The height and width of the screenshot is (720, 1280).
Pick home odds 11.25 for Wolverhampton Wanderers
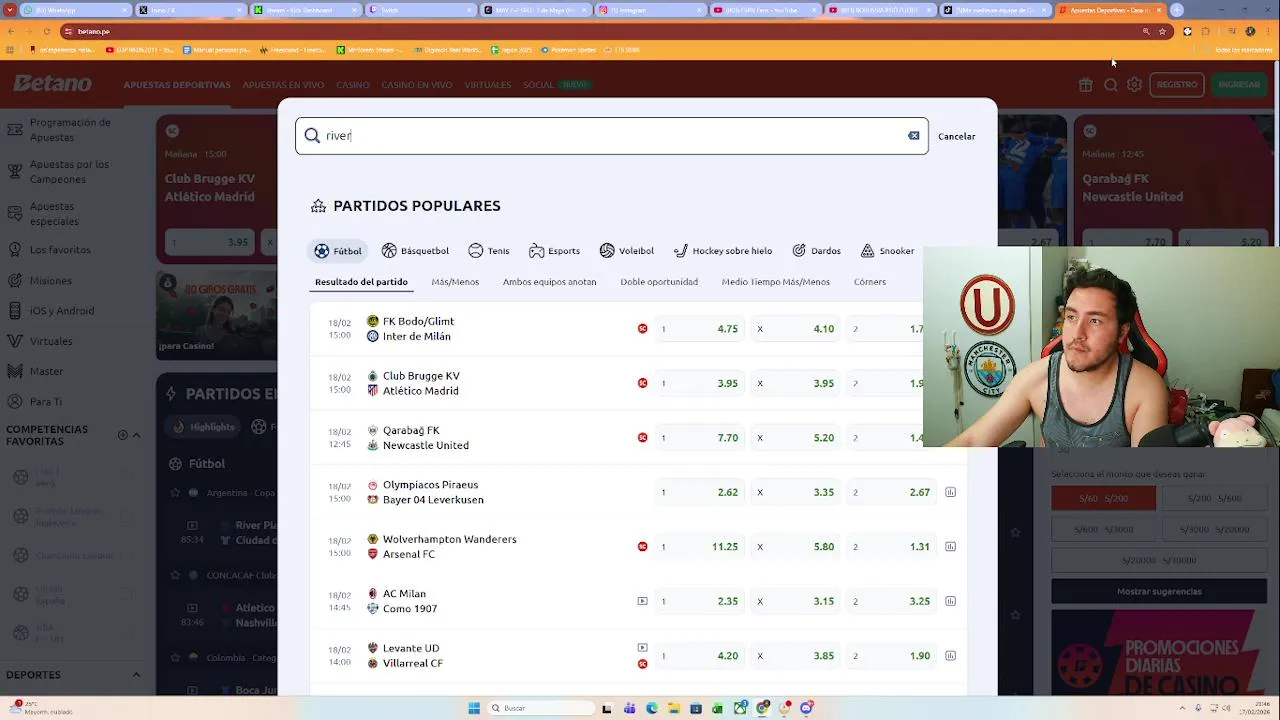(x=699, y=547)
